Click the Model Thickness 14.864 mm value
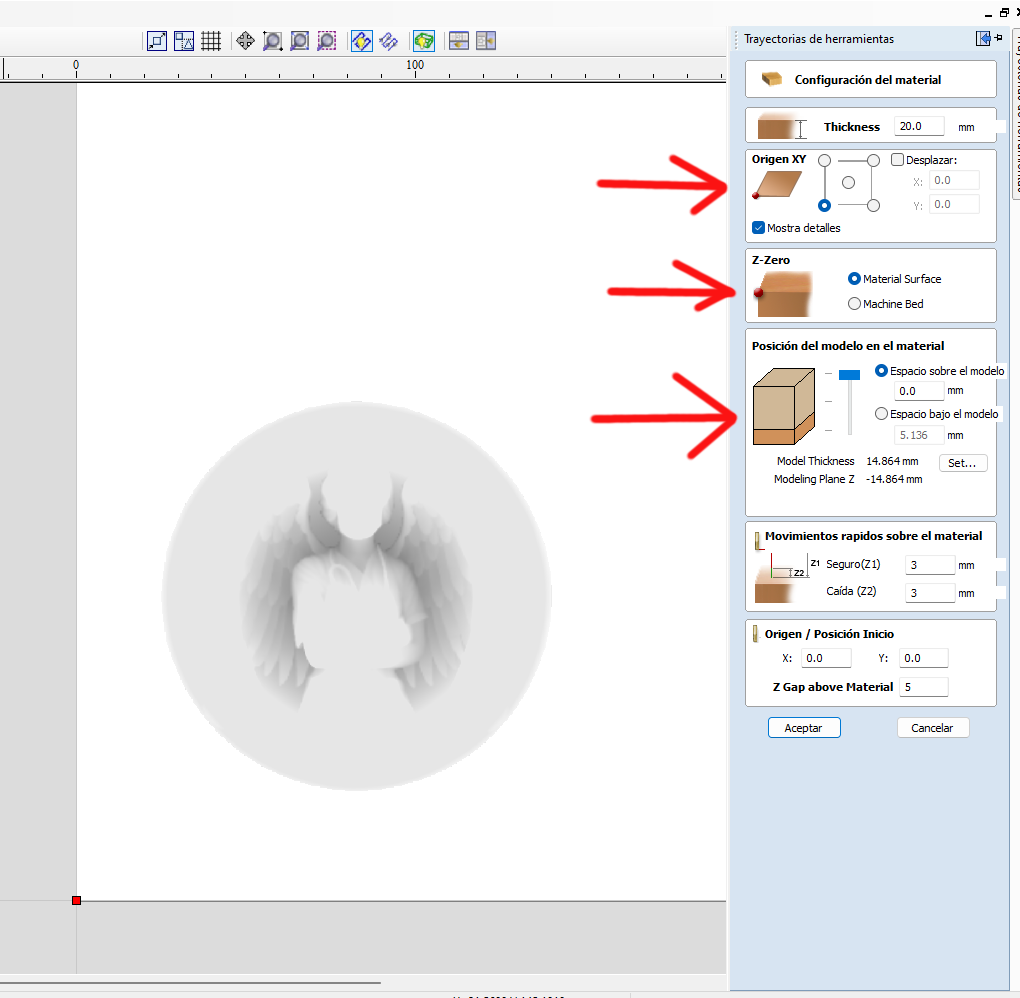This screenshot has width=1020, height=998. click(892, 461)
